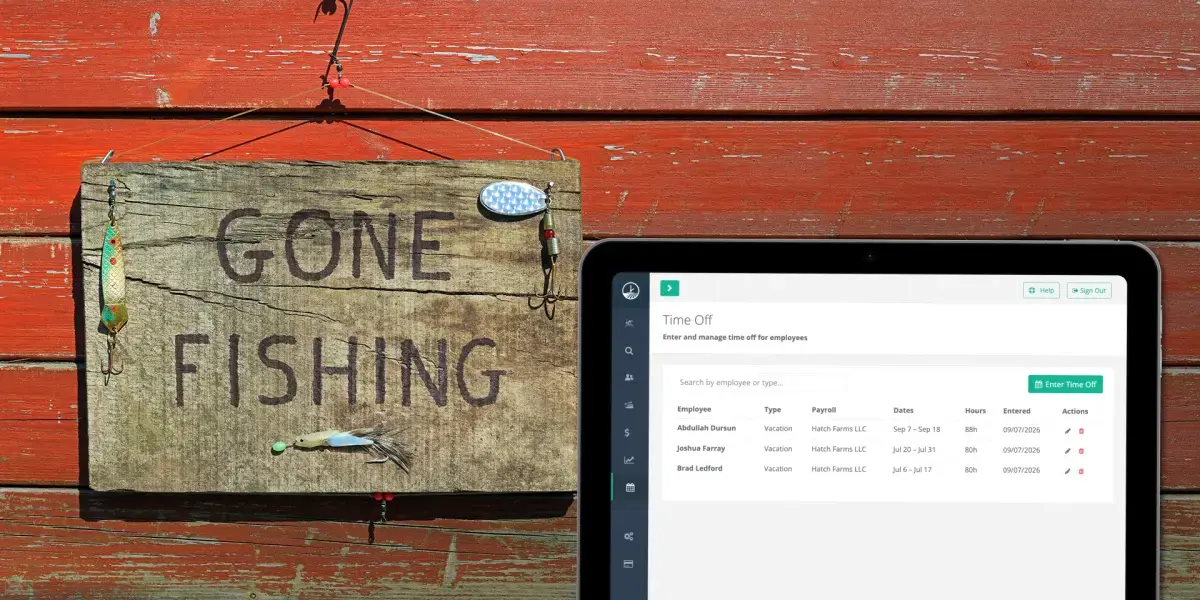Click the magnifier search icon in the sidebar
Viewport: 1200px width, 600px height.
point(629,351)
